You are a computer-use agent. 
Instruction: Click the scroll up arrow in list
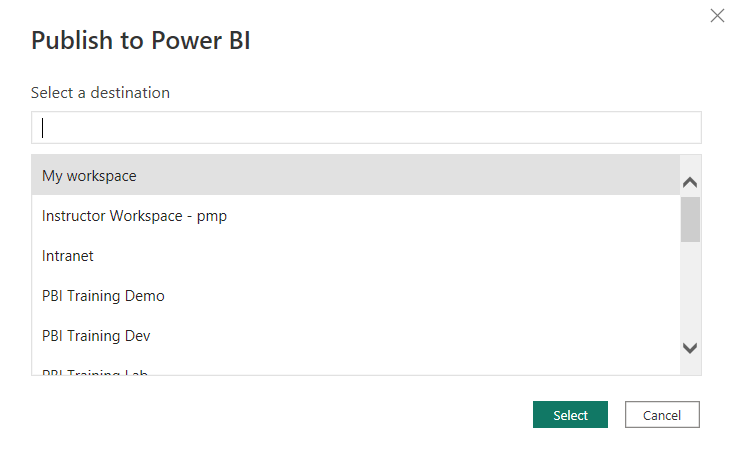coord(690,183)
